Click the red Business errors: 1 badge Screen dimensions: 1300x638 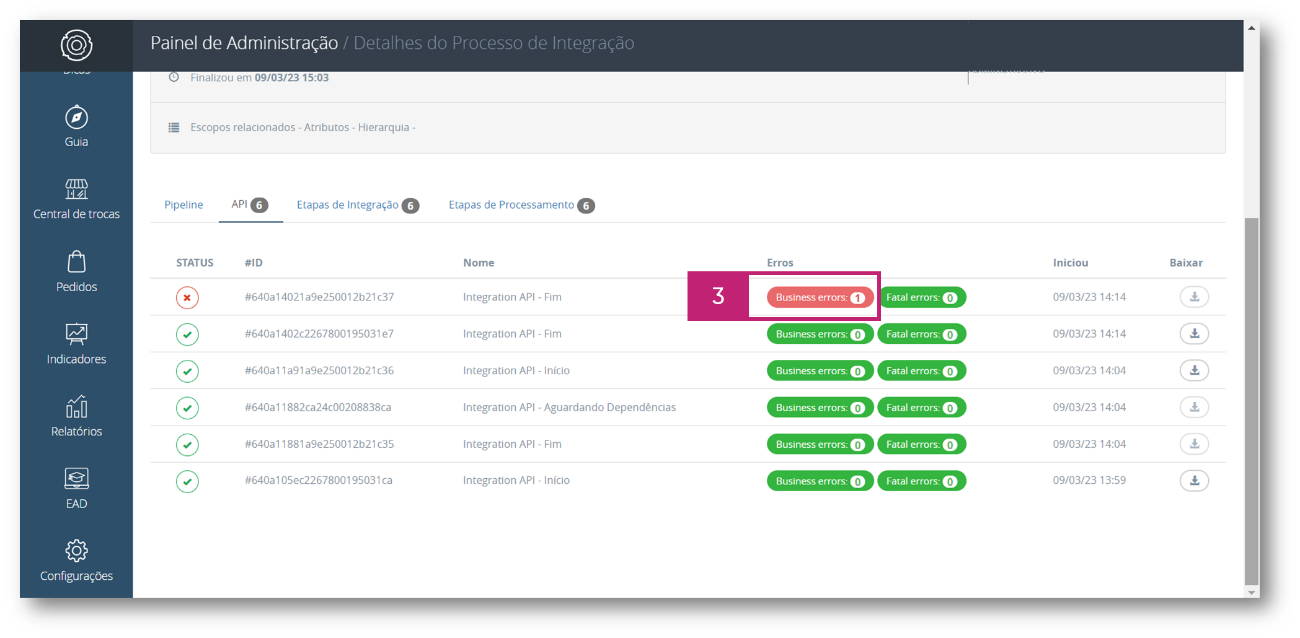(820, 297)
